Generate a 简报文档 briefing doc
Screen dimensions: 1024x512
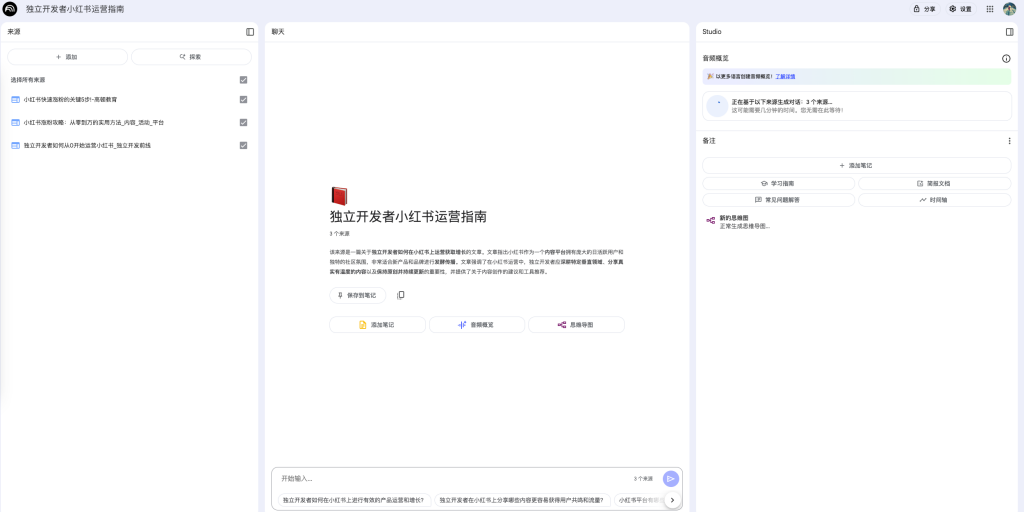935,184
